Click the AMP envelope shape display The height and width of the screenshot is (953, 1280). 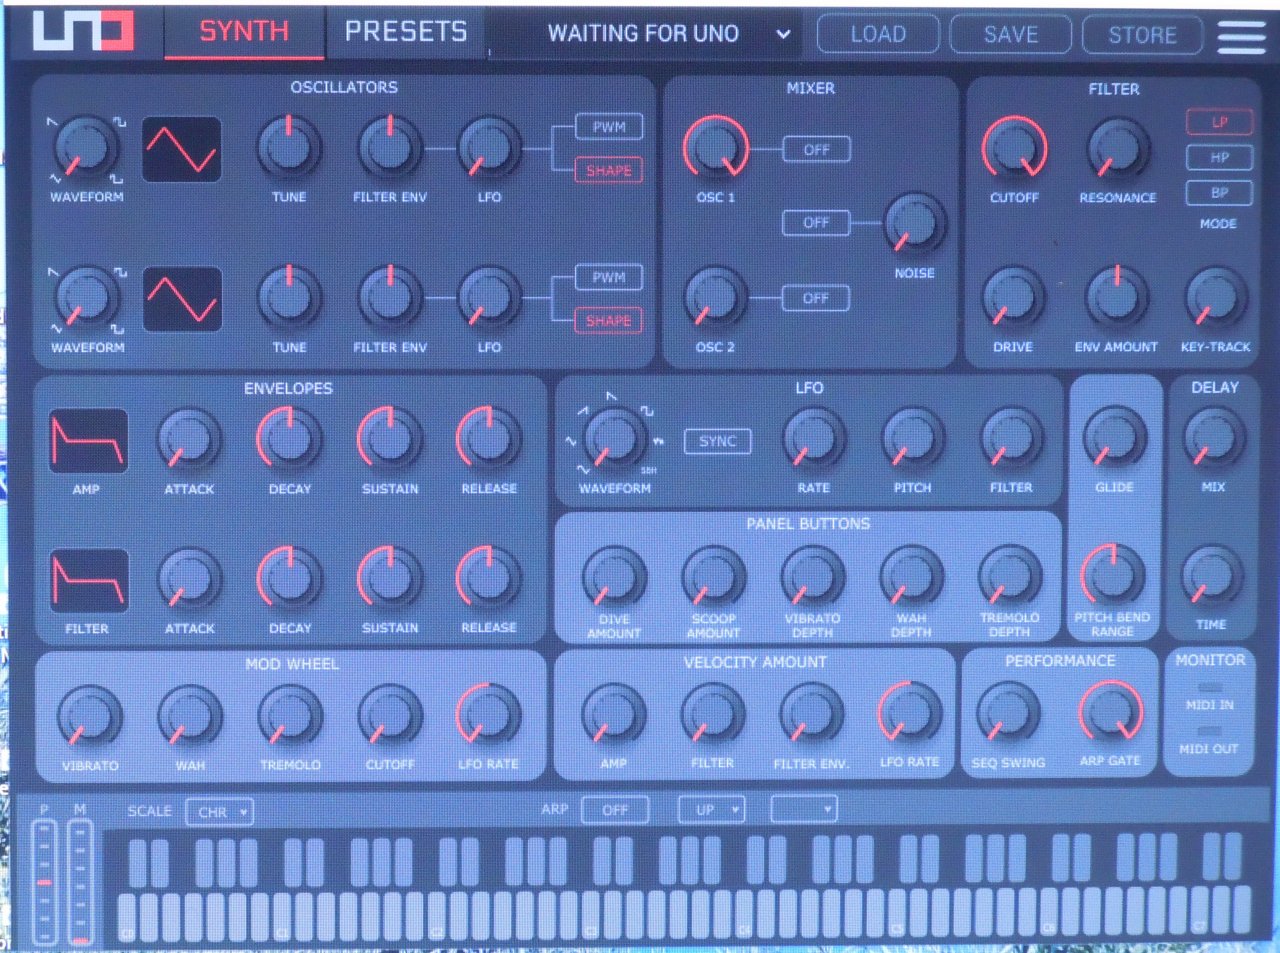point(88,440)
